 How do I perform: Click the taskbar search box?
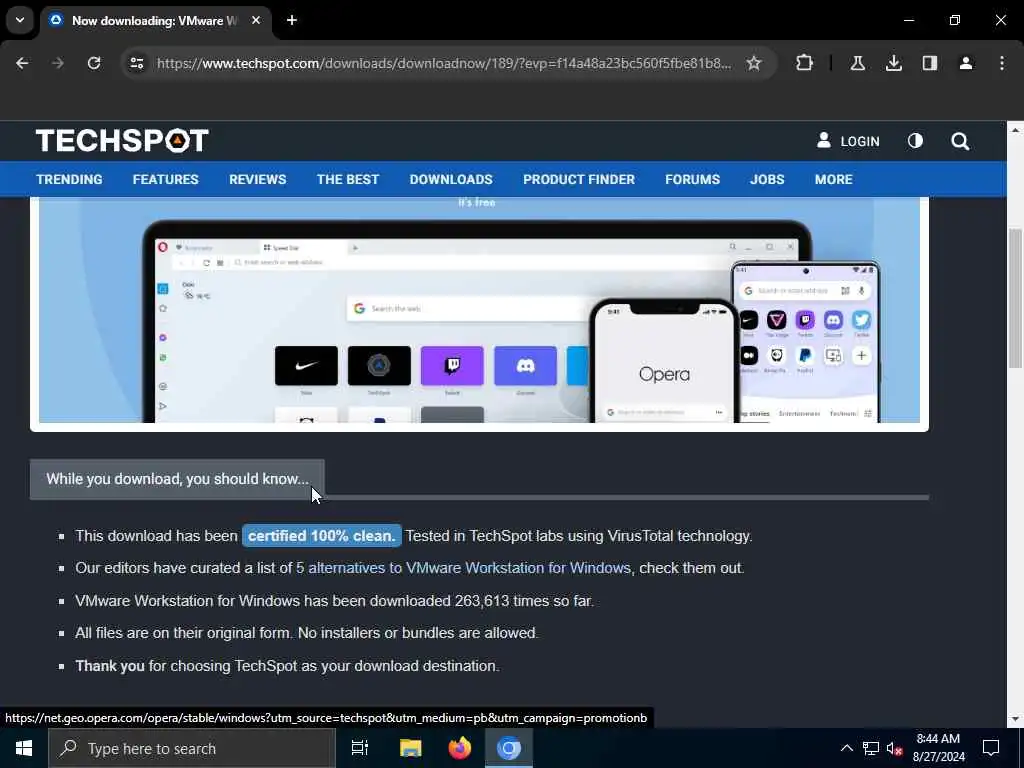pyautogui.click(x=192, y=748)
